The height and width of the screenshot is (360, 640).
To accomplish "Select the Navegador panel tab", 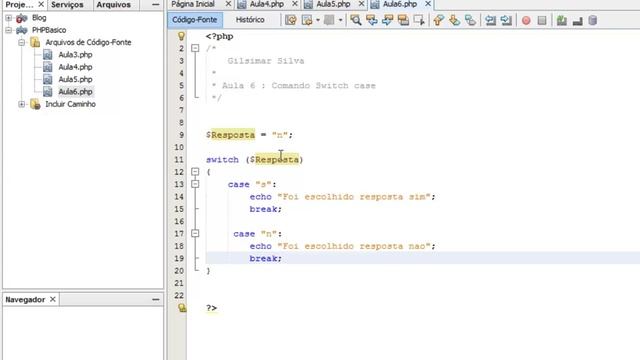I will pyautogui.click(x=25, y=300).
